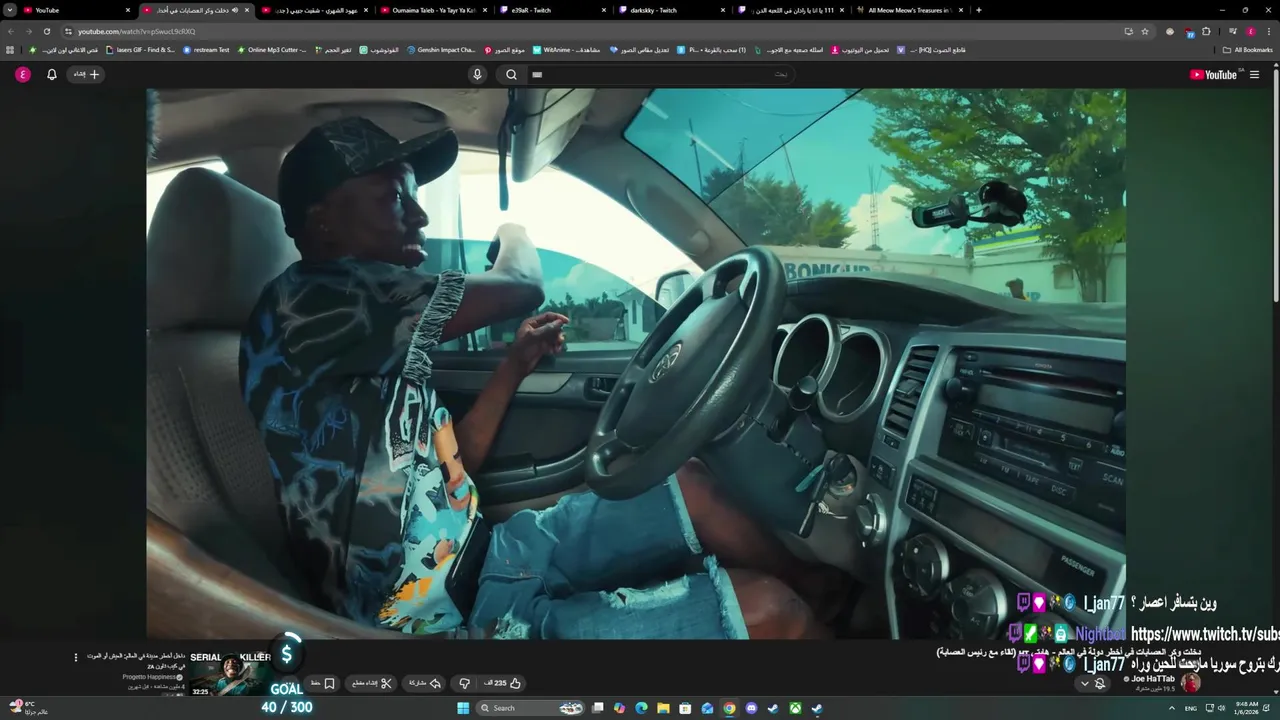Switch to All Meow Meow's Treasures tab
Screen dimensions: 1280x720
[x=909, y=10]
